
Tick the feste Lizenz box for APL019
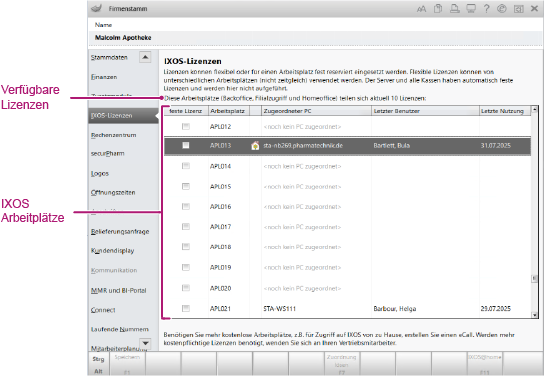click(186, 267)
